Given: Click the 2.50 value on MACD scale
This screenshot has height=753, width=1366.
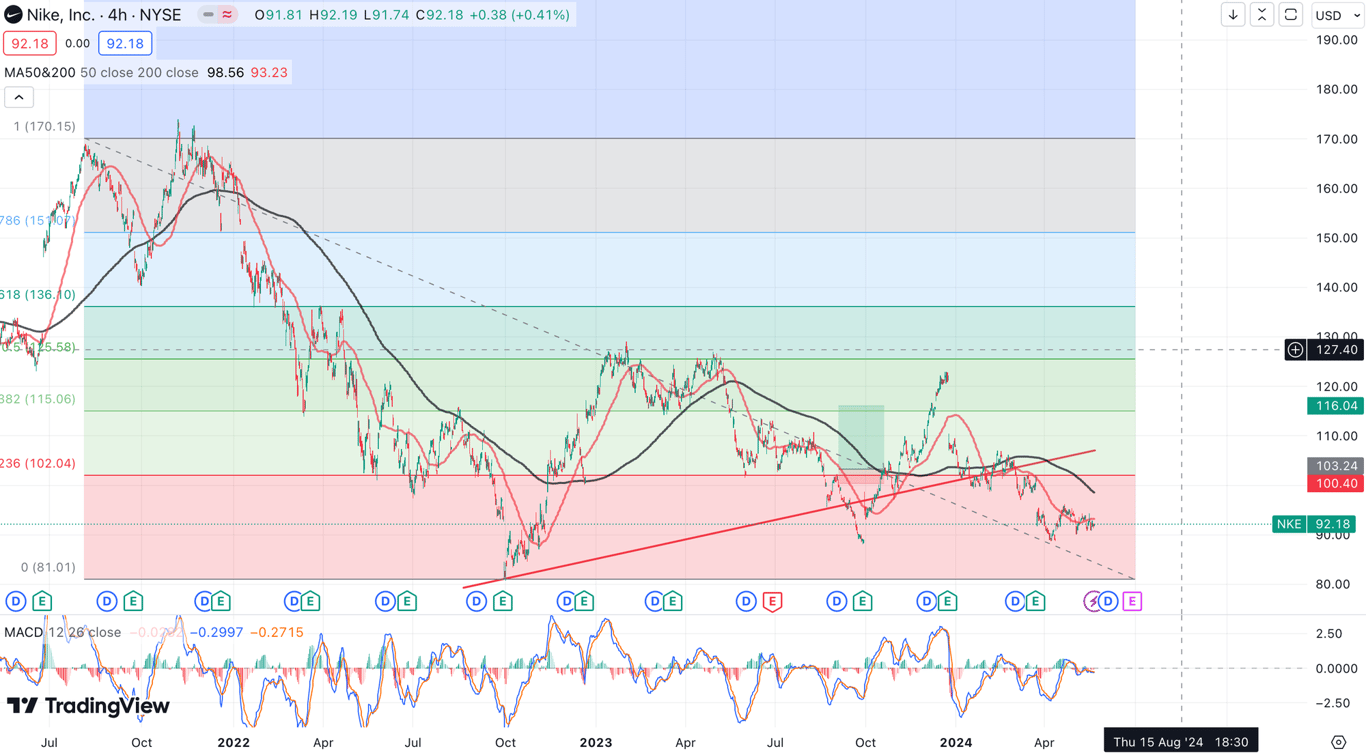Looking at the screenshot, I should pyautogui.click(x=1329, y=634).
